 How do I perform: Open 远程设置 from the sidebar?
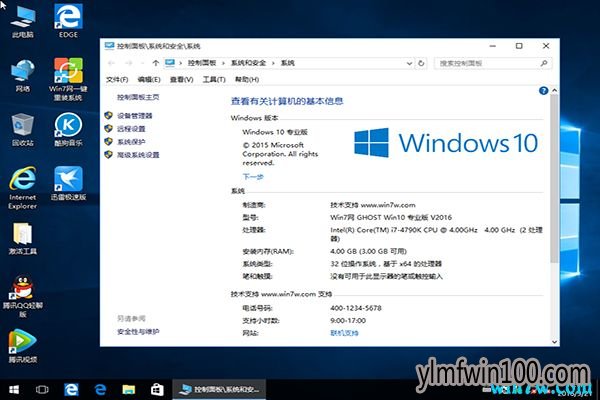click(x=131, y=129)
